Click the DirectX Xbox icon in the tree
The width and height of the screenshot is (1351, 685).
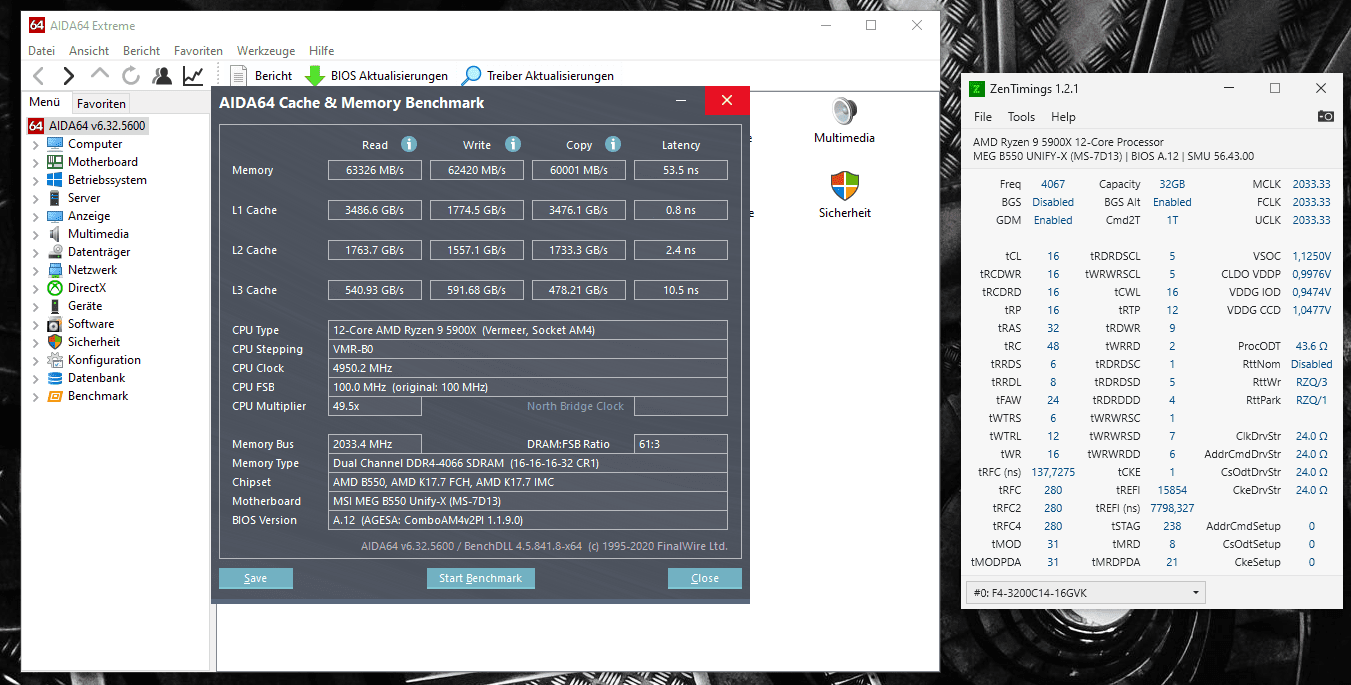55,288
